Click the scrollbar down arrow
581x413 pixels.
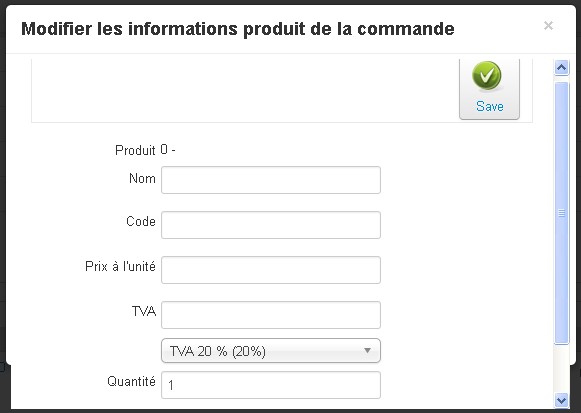click(x=561, y=400)
